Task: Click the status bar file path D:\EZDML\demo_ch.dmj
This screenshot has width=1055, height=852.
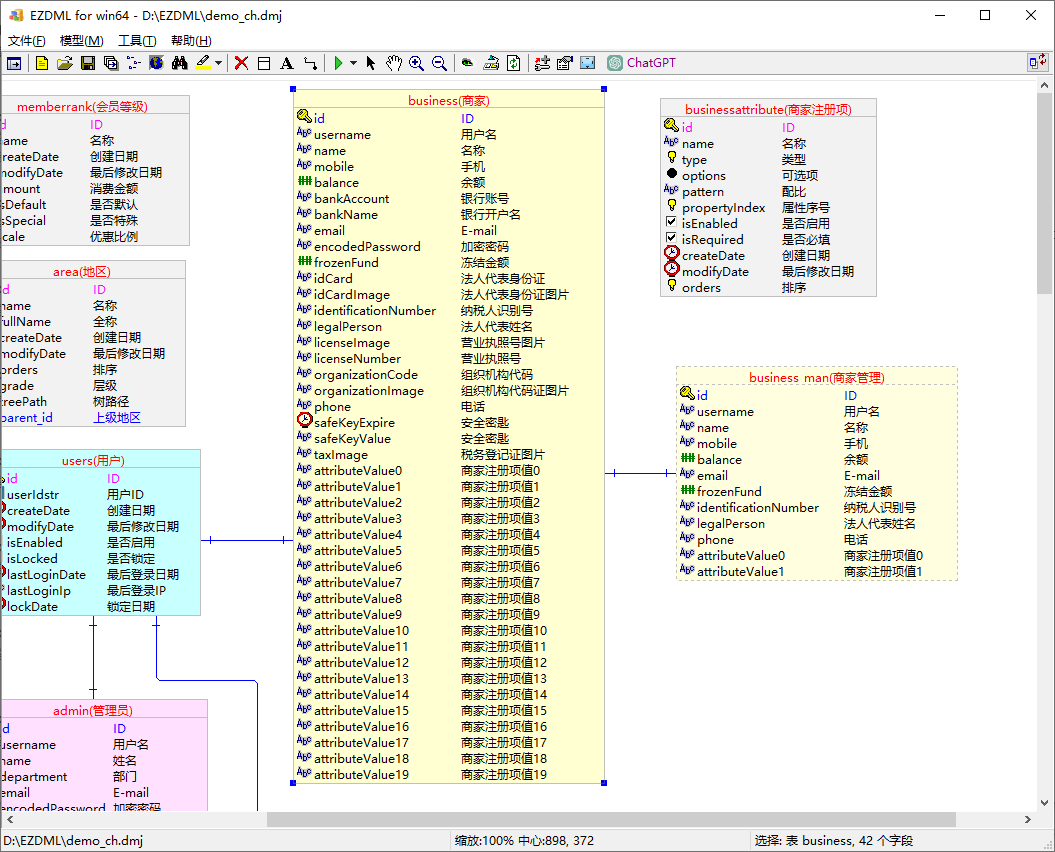Action: (x=73, y=841)
